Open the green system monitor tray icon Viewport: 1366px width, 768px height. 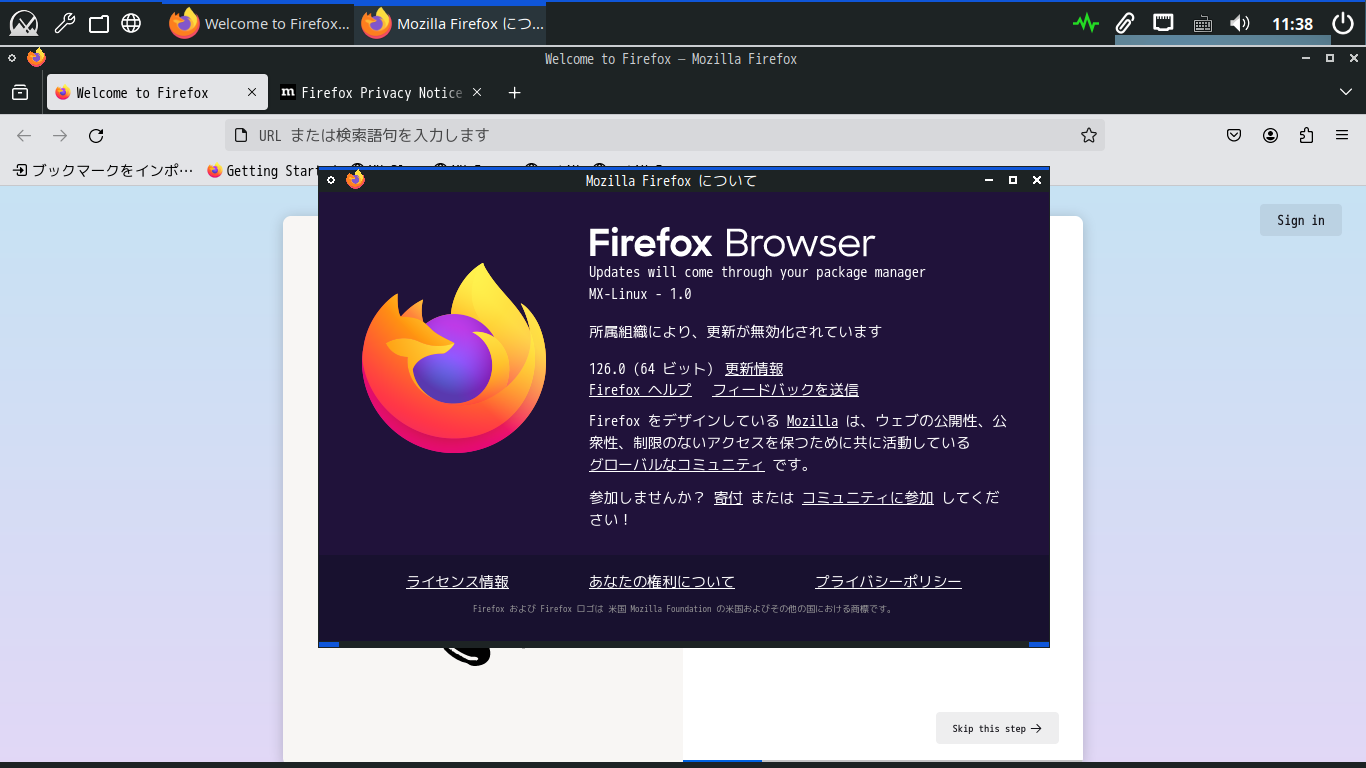click(1086, 23)
